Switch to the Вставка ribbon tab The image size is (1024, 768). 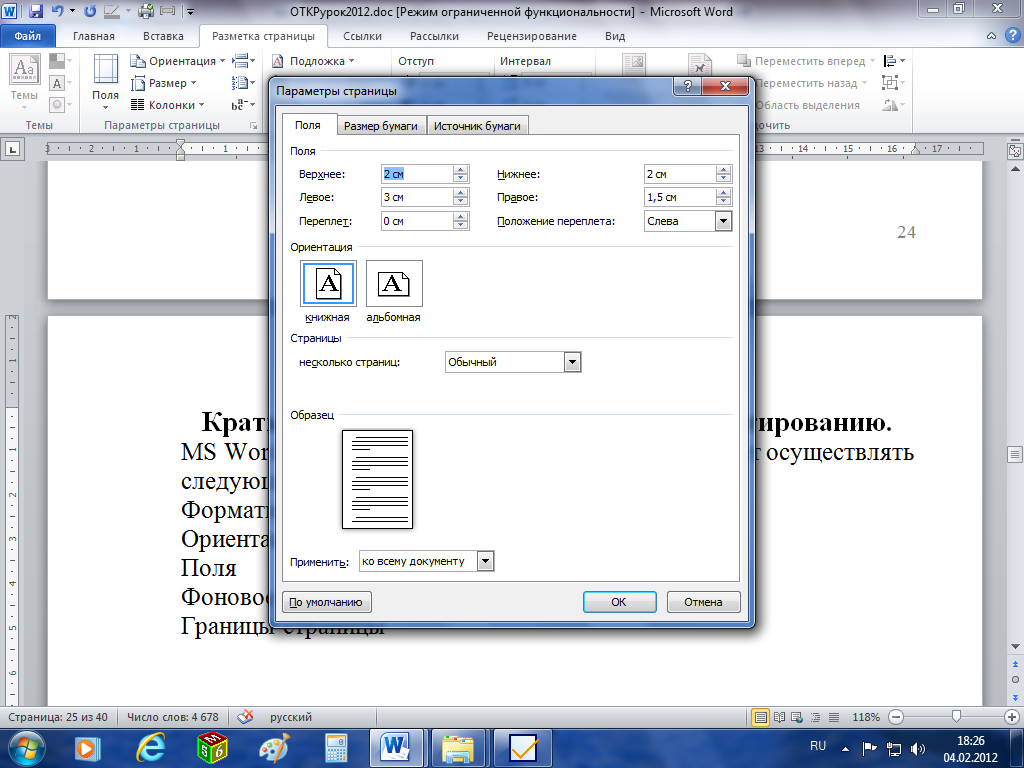(x=163, y=36)
